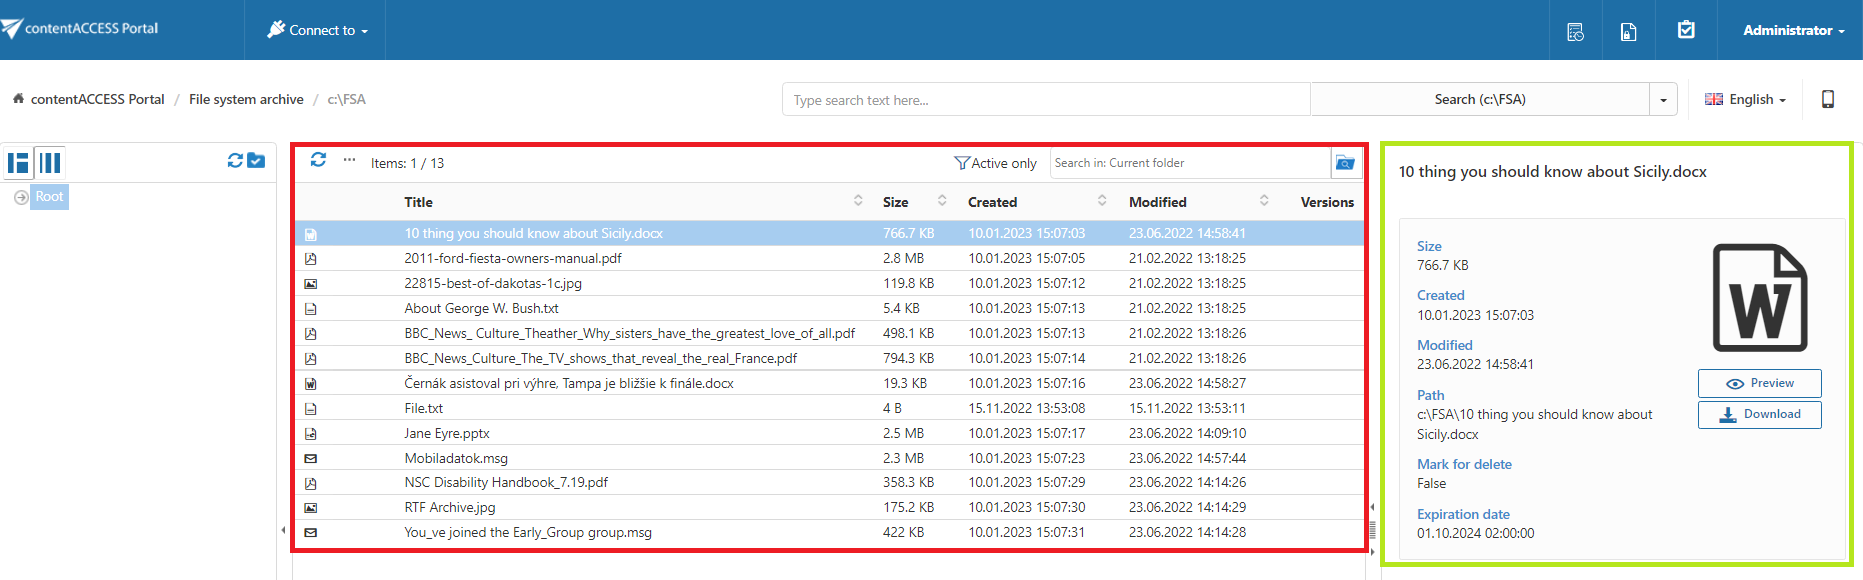Go to File system archive breadcrumb
Viewport: 1863px width, 580px height.
(x=246, y=99)
